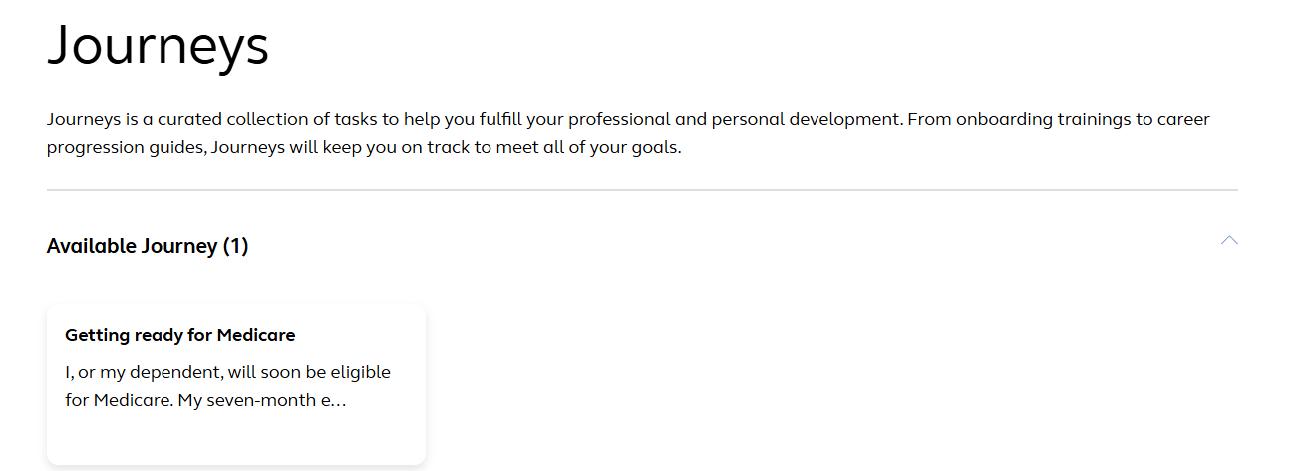Click the divider below the intro text

tap(642, 189)
